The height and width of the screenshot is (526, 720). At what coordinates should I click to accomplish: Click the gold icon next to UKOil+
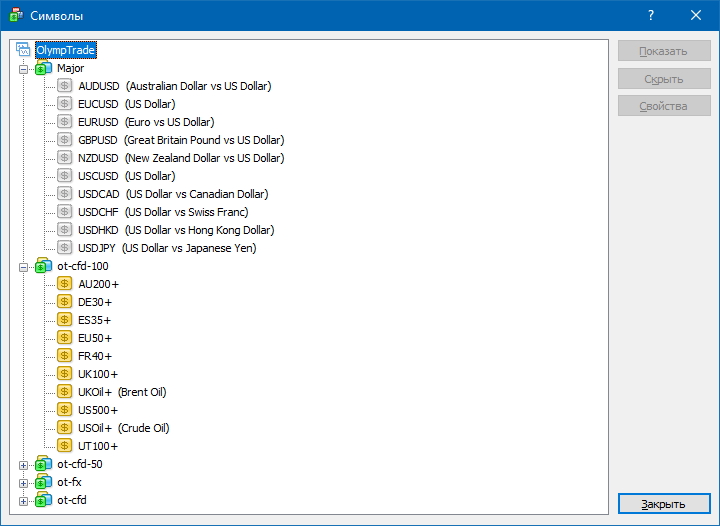(65, 392)
